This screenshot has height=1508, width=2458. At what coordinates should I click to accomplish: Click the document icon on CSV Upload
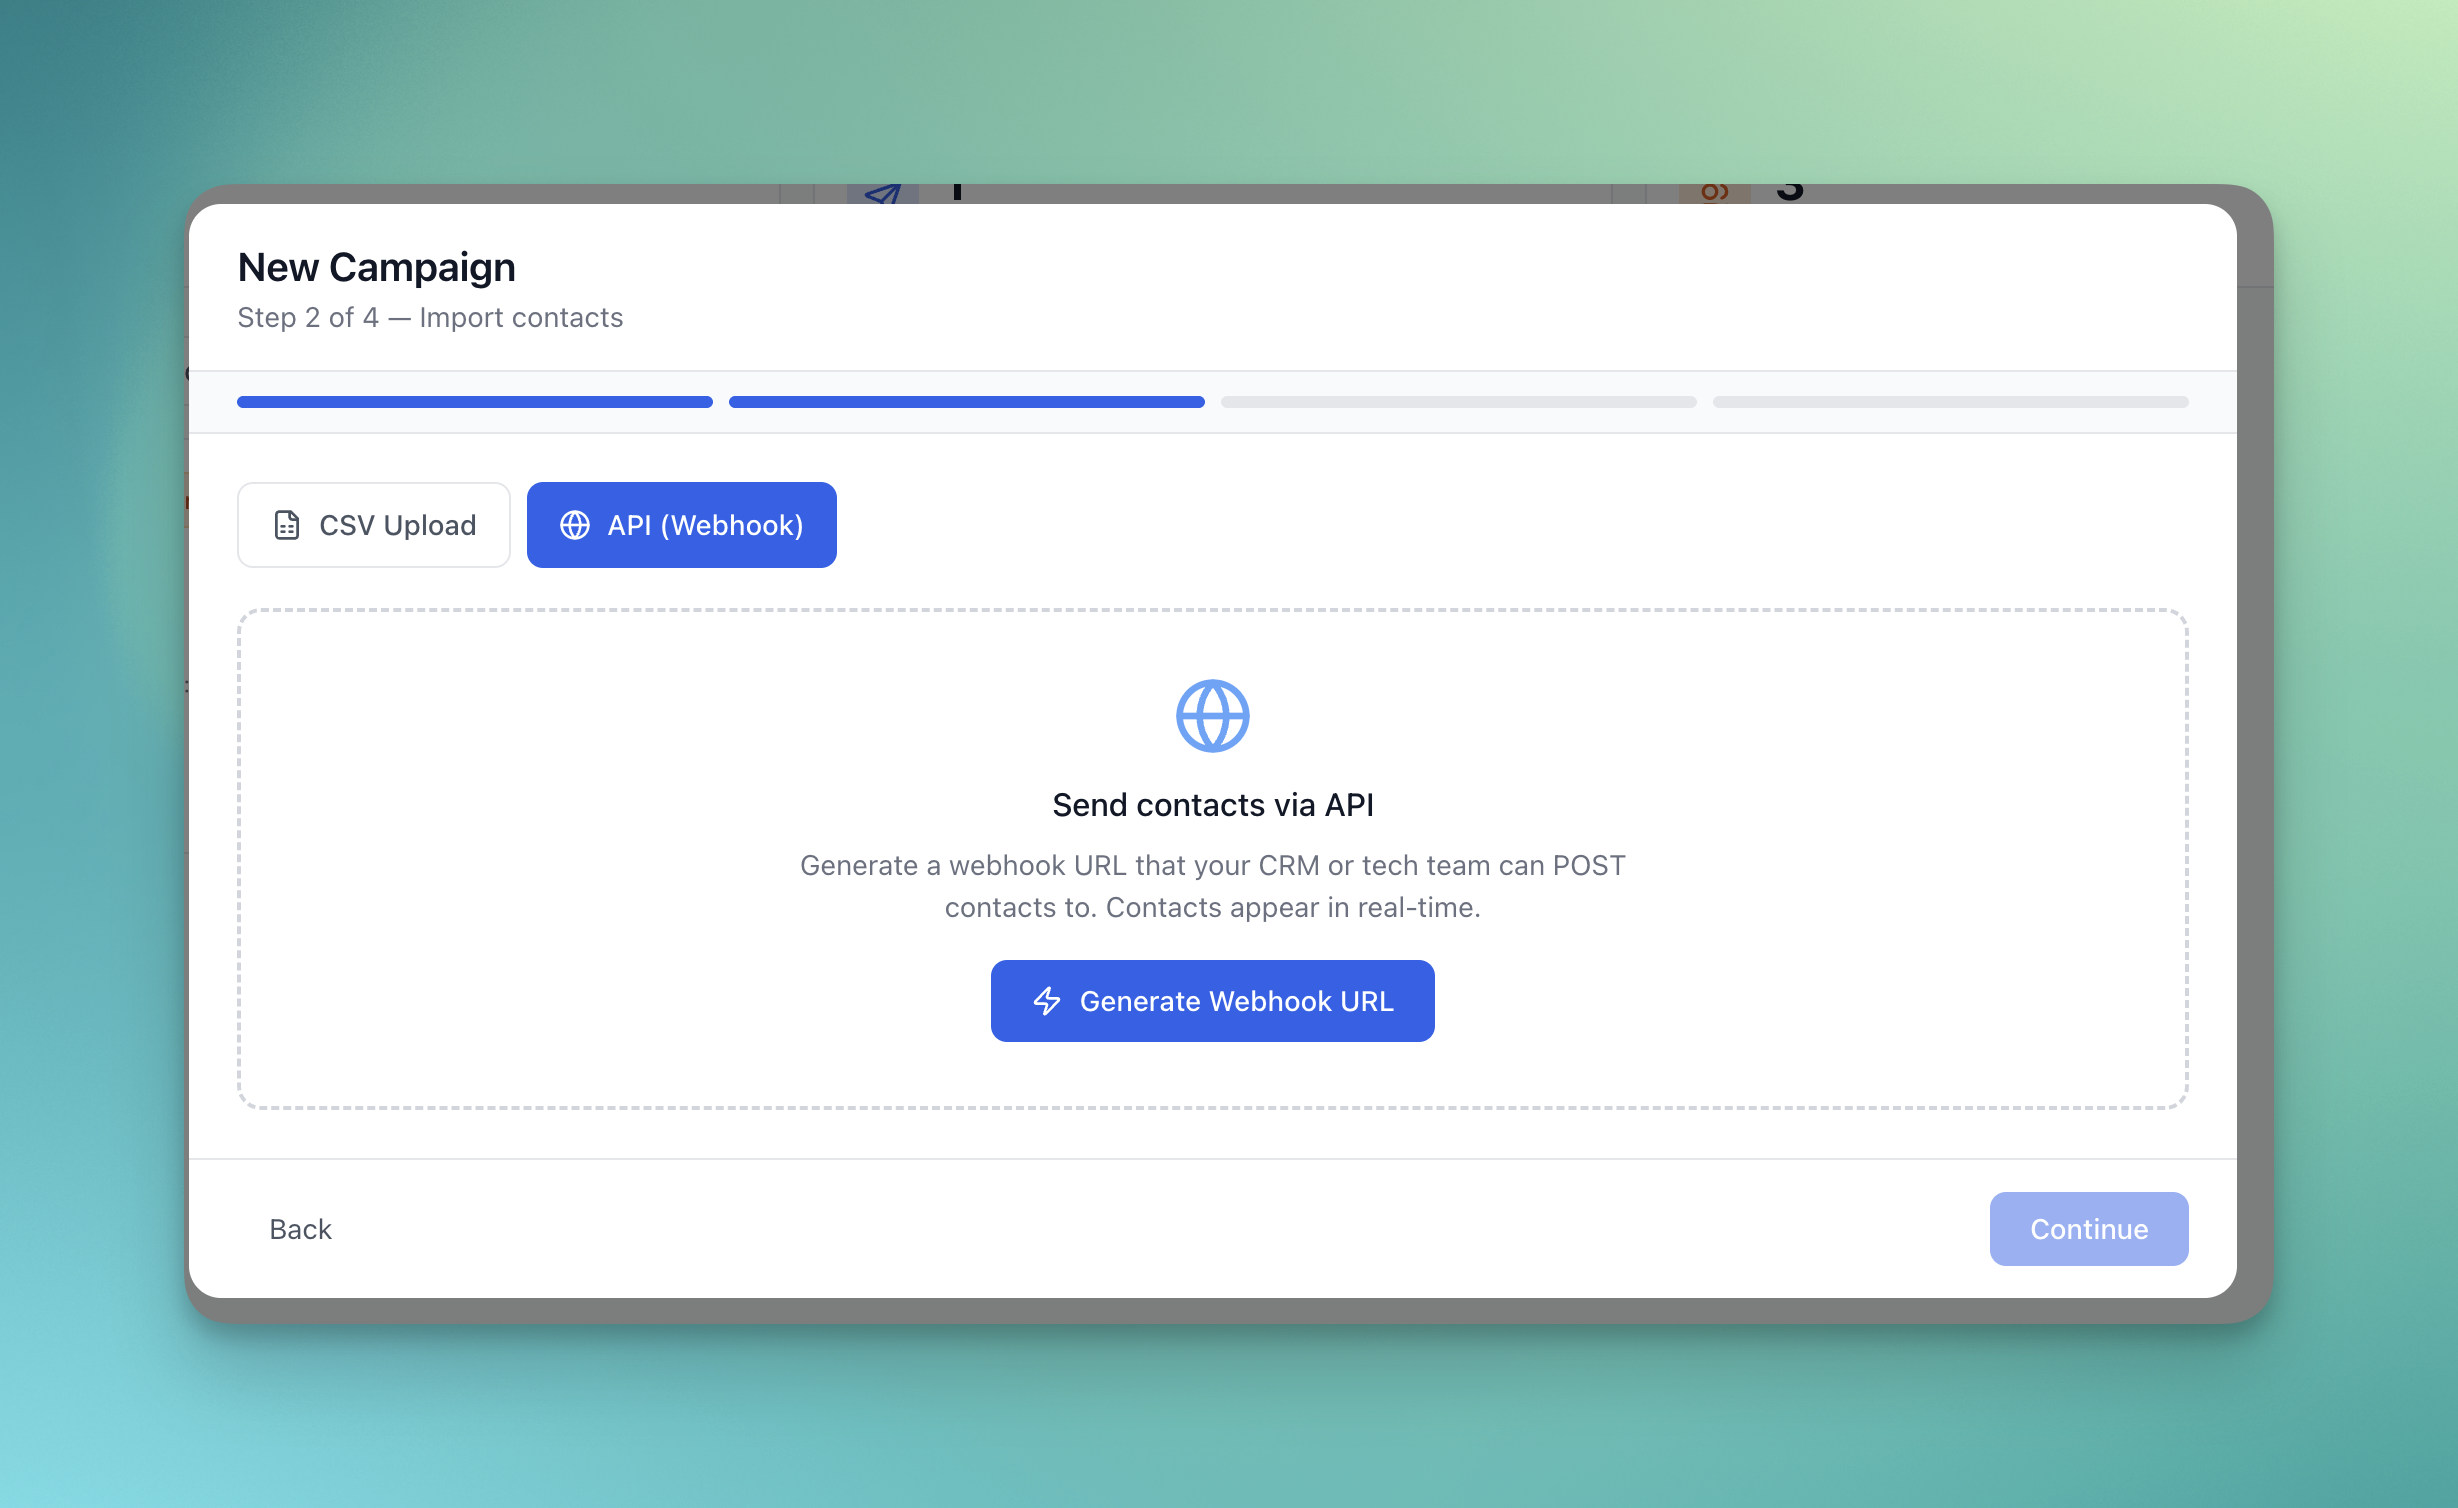286,524
